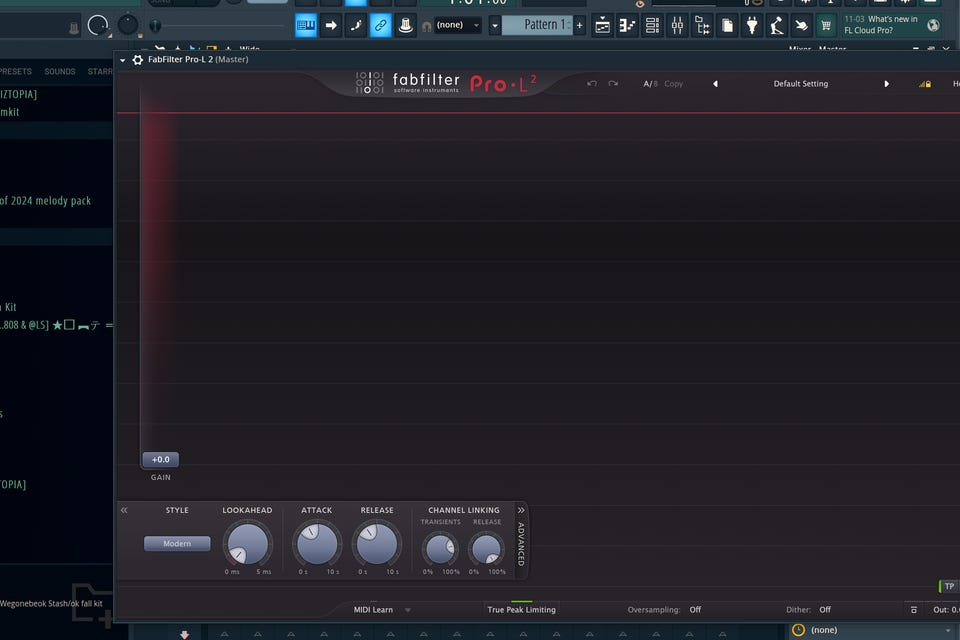Open FabFilter Pro-L 2 window menu arrow
Viewport: 960px width, 640px height.
tap(122, 60)
